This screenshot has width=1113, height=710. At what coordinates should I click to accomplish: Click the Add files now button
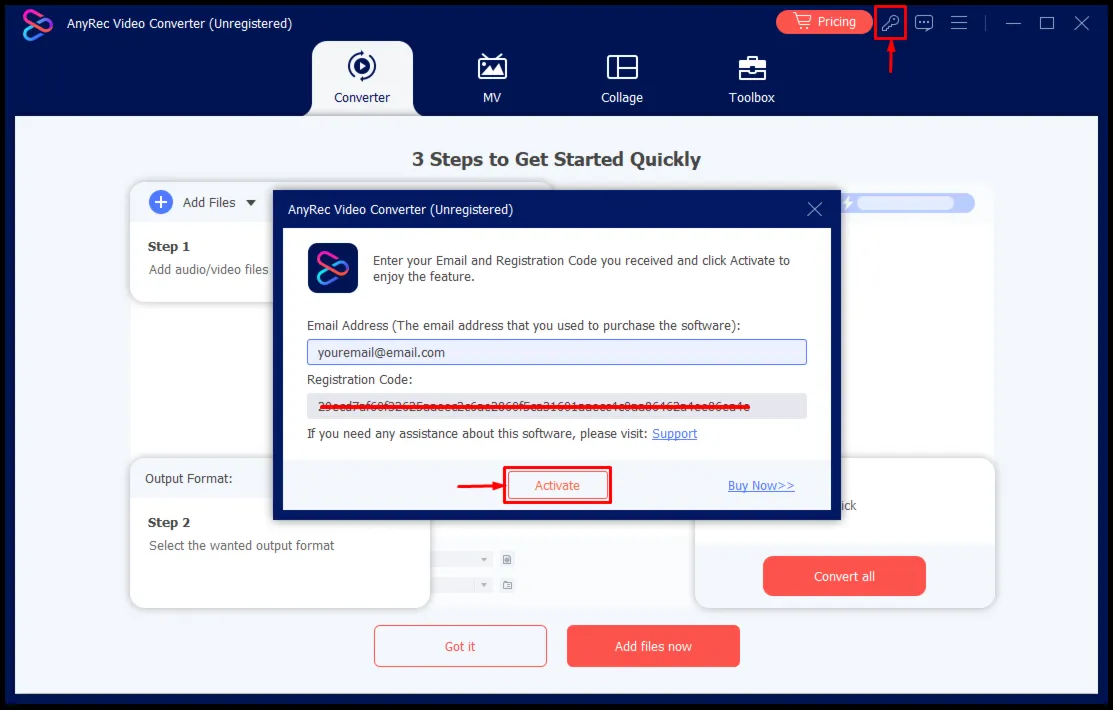[653, 646]
